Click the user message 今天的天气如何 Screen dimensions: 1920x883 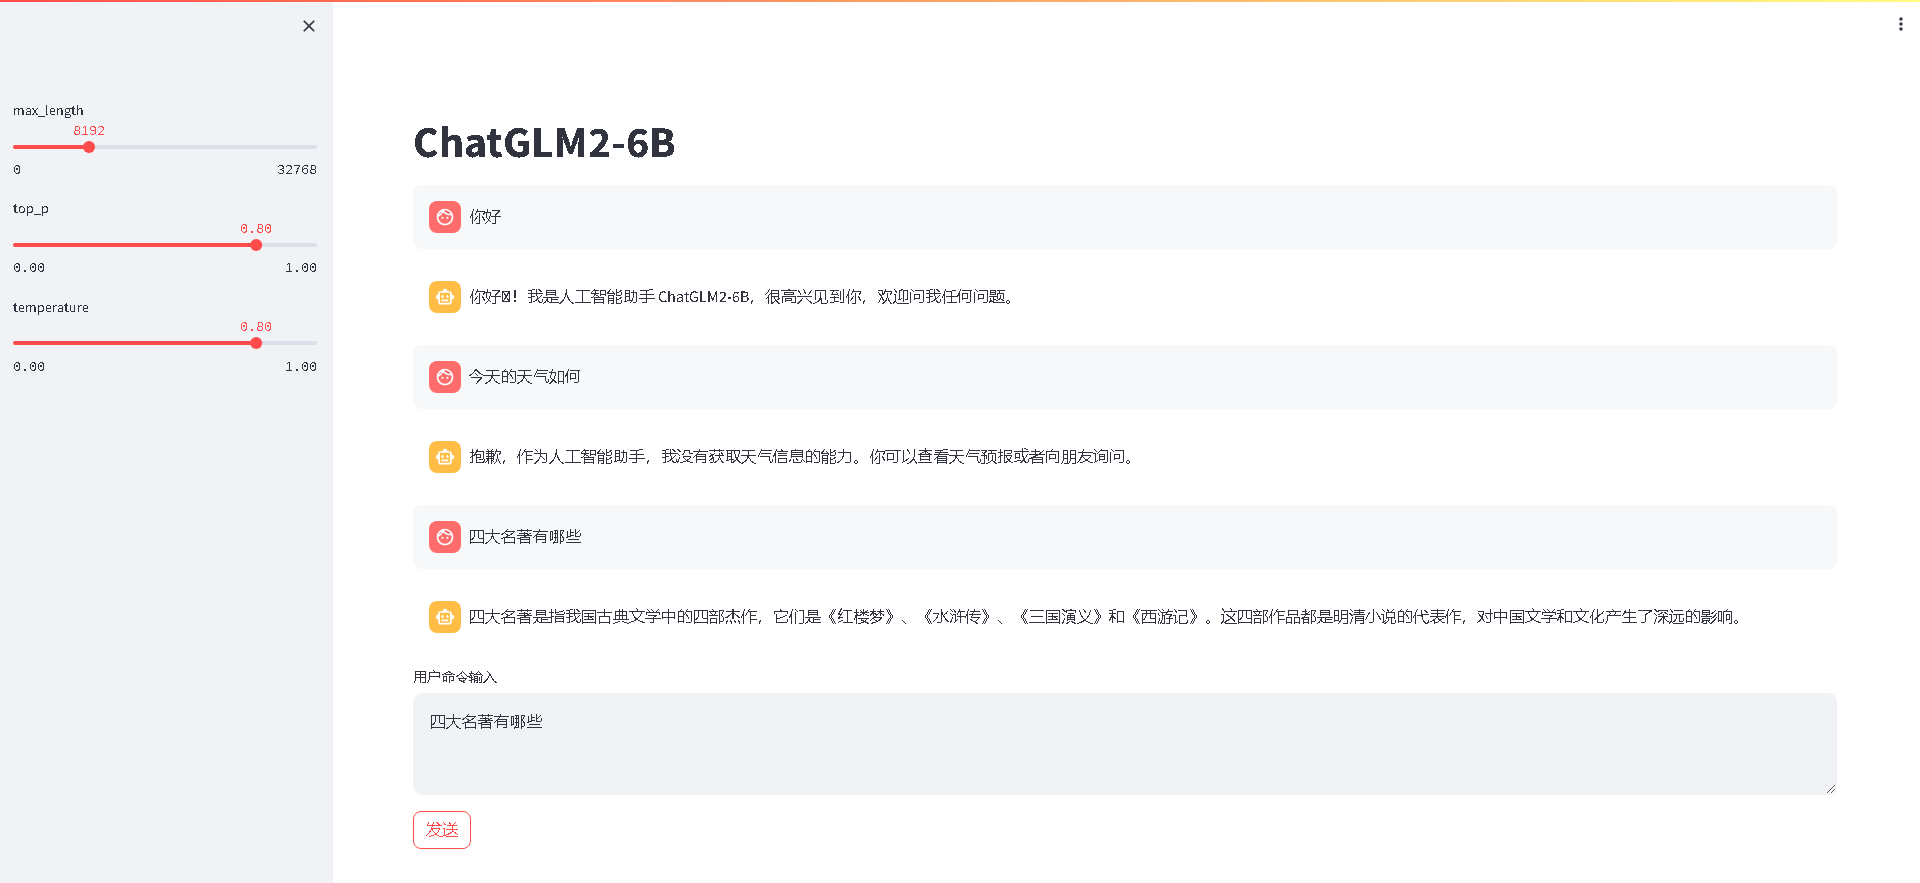pyautogui.click(x=525, y=377)
